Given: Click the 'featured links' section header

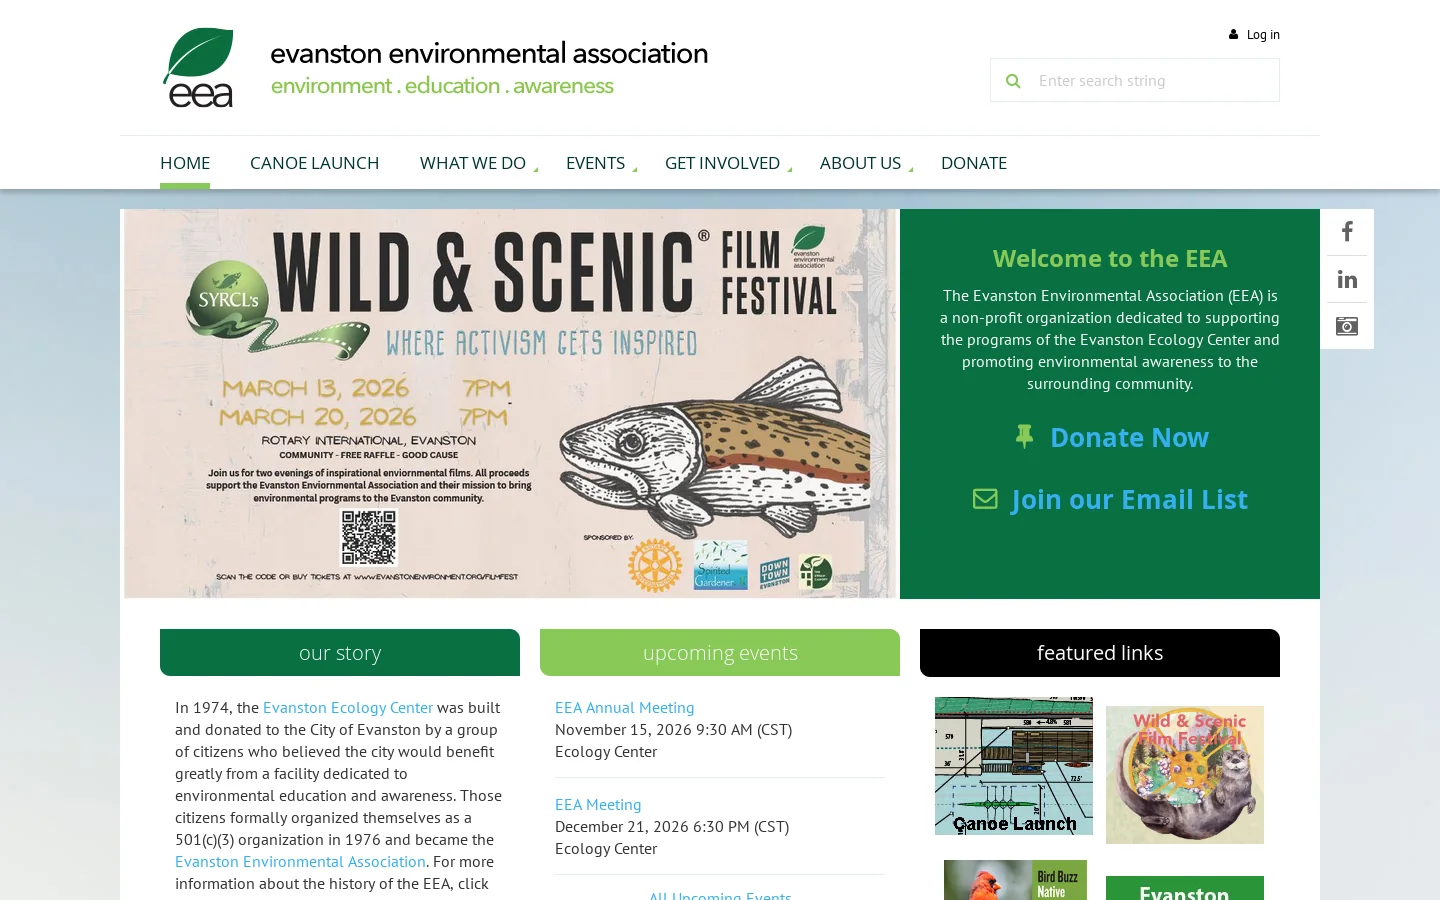Looking at the screenshot, I should [1100, 653].
